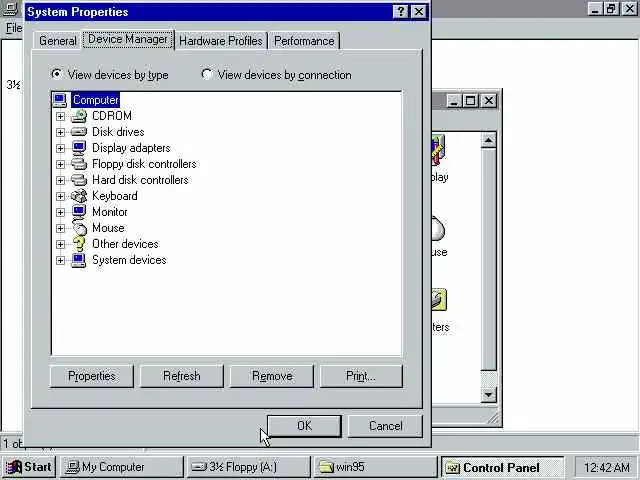Click the Mouse device icon
Screen dimensions: 640x480
pyautogui.click(x=79, y=228)
